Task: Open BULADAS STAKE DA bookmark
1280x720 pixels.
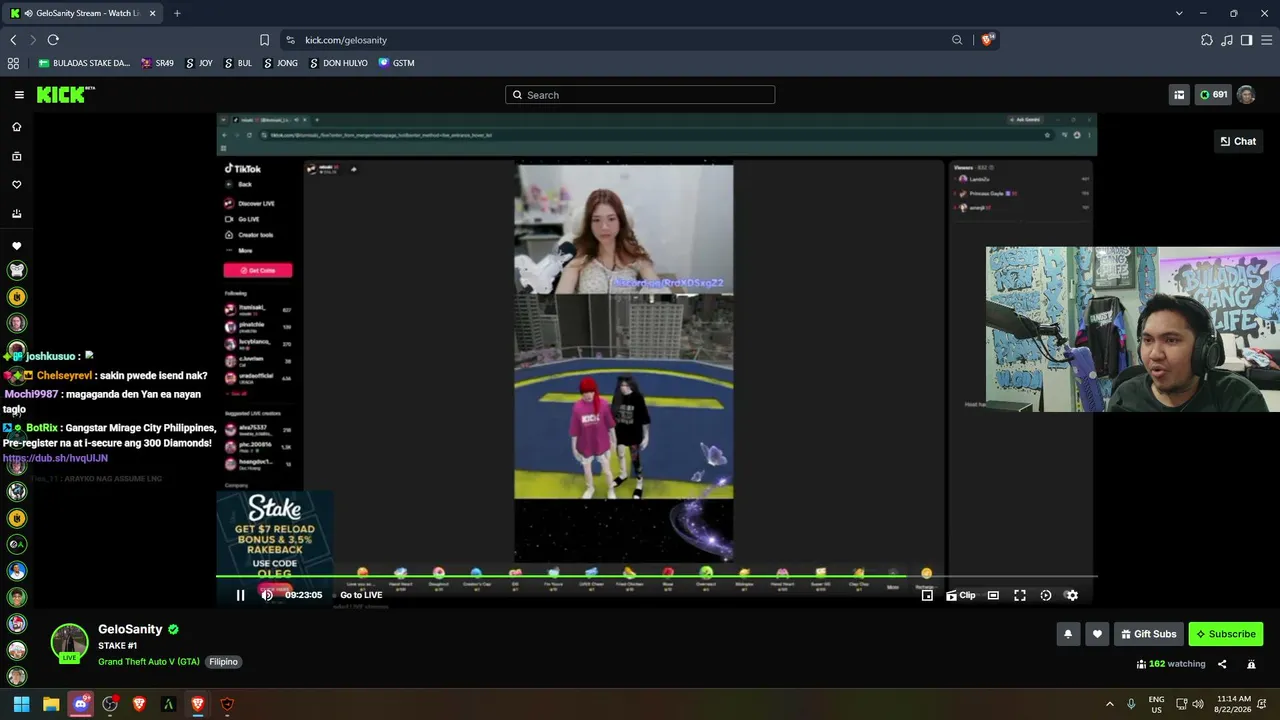Action: pos(85,63)
